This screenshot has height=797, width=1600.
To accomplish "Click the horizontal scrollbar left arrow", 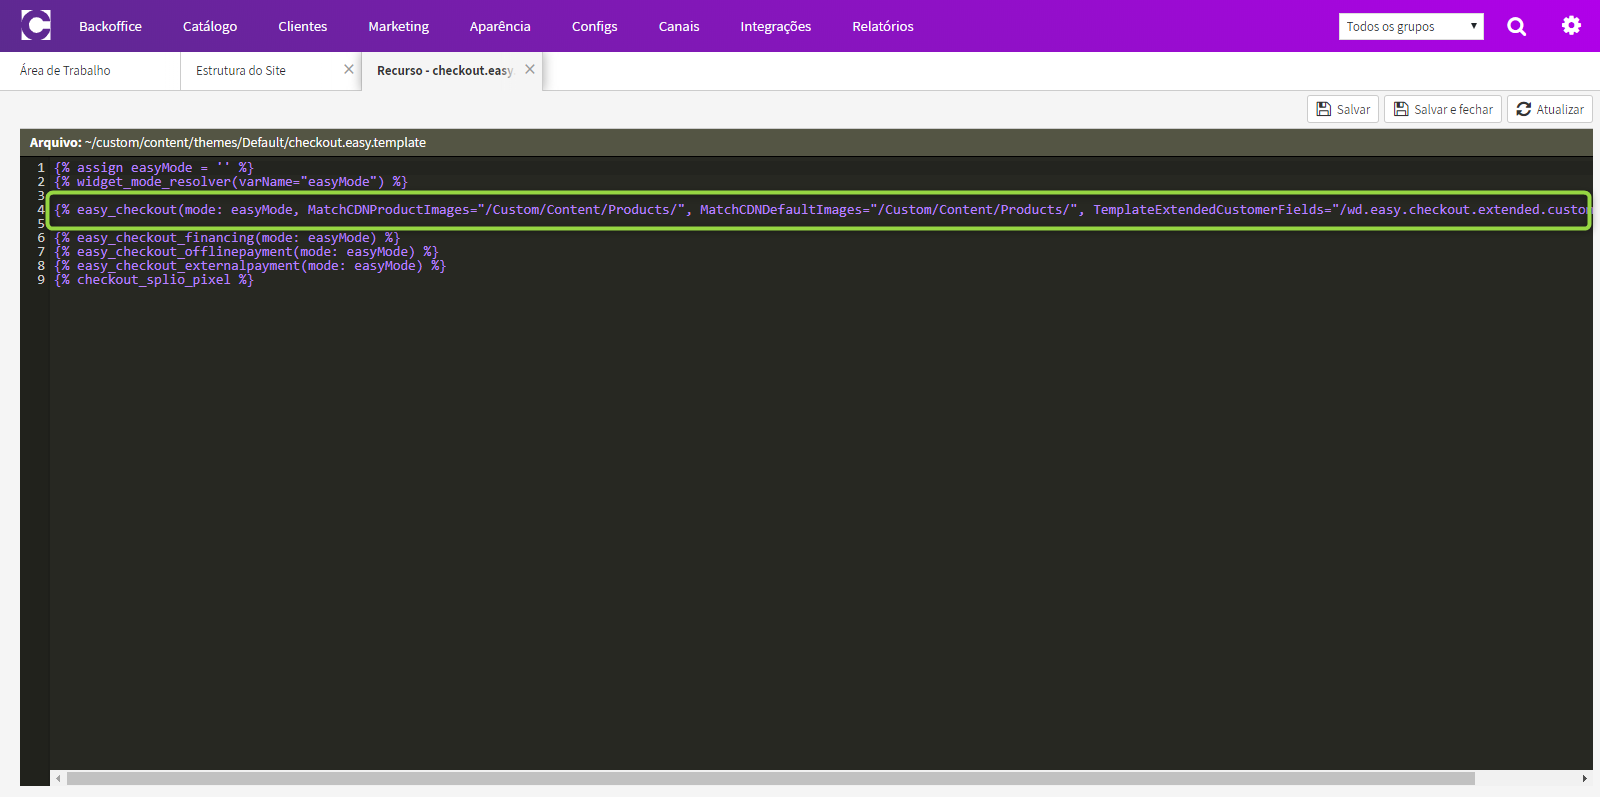I will click(58, 778).
